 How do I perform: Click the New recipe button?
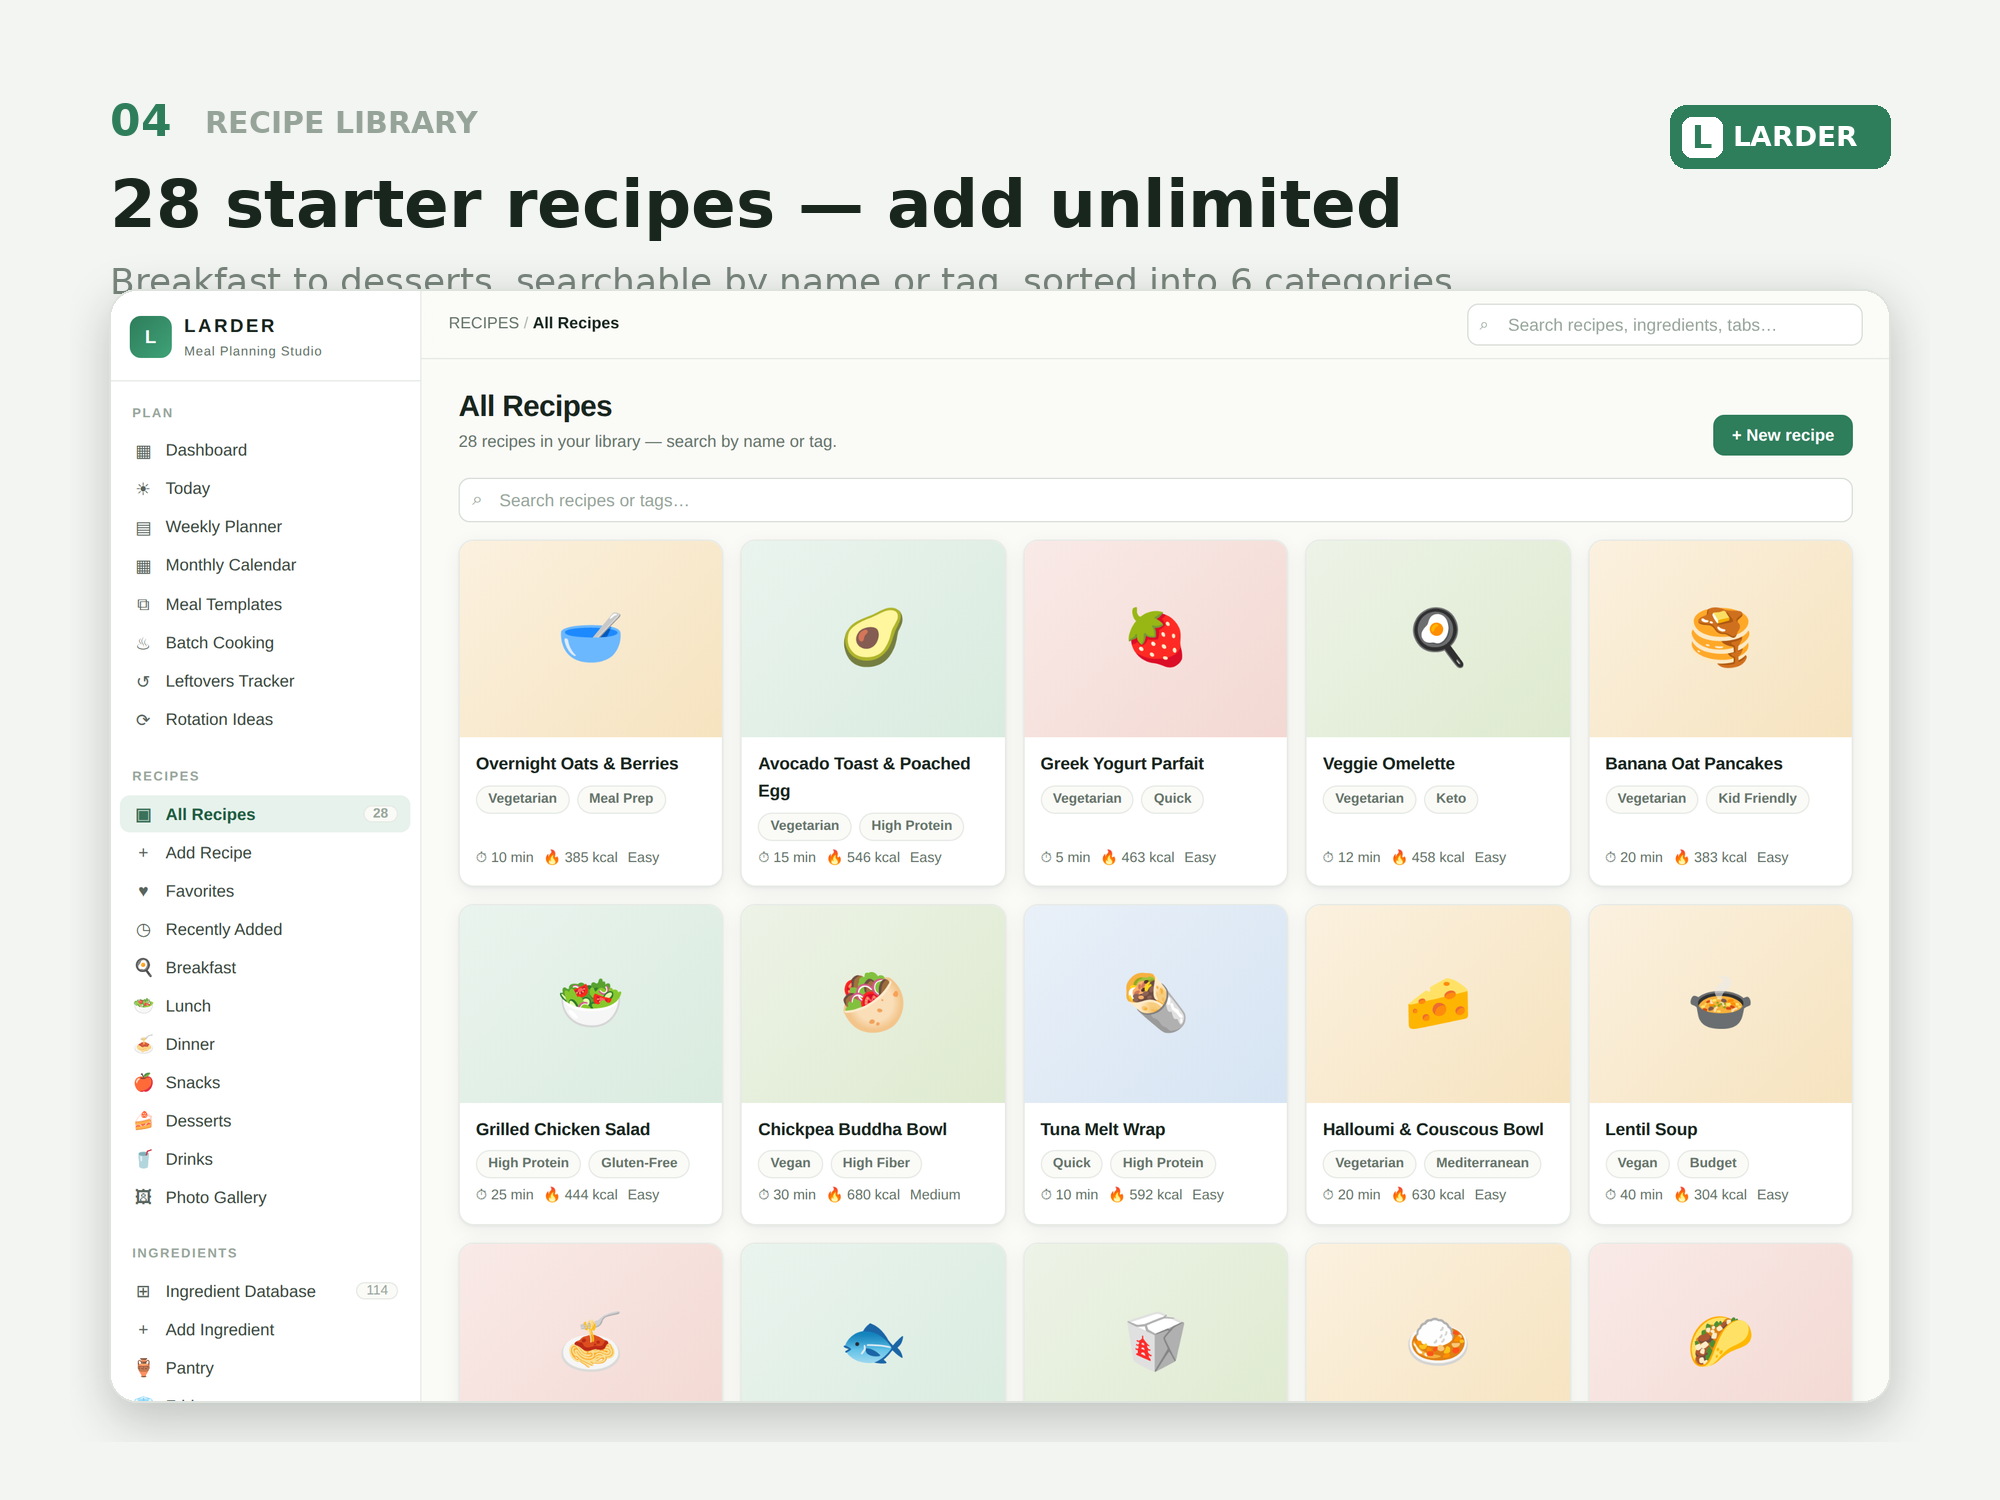point(1782,435)
